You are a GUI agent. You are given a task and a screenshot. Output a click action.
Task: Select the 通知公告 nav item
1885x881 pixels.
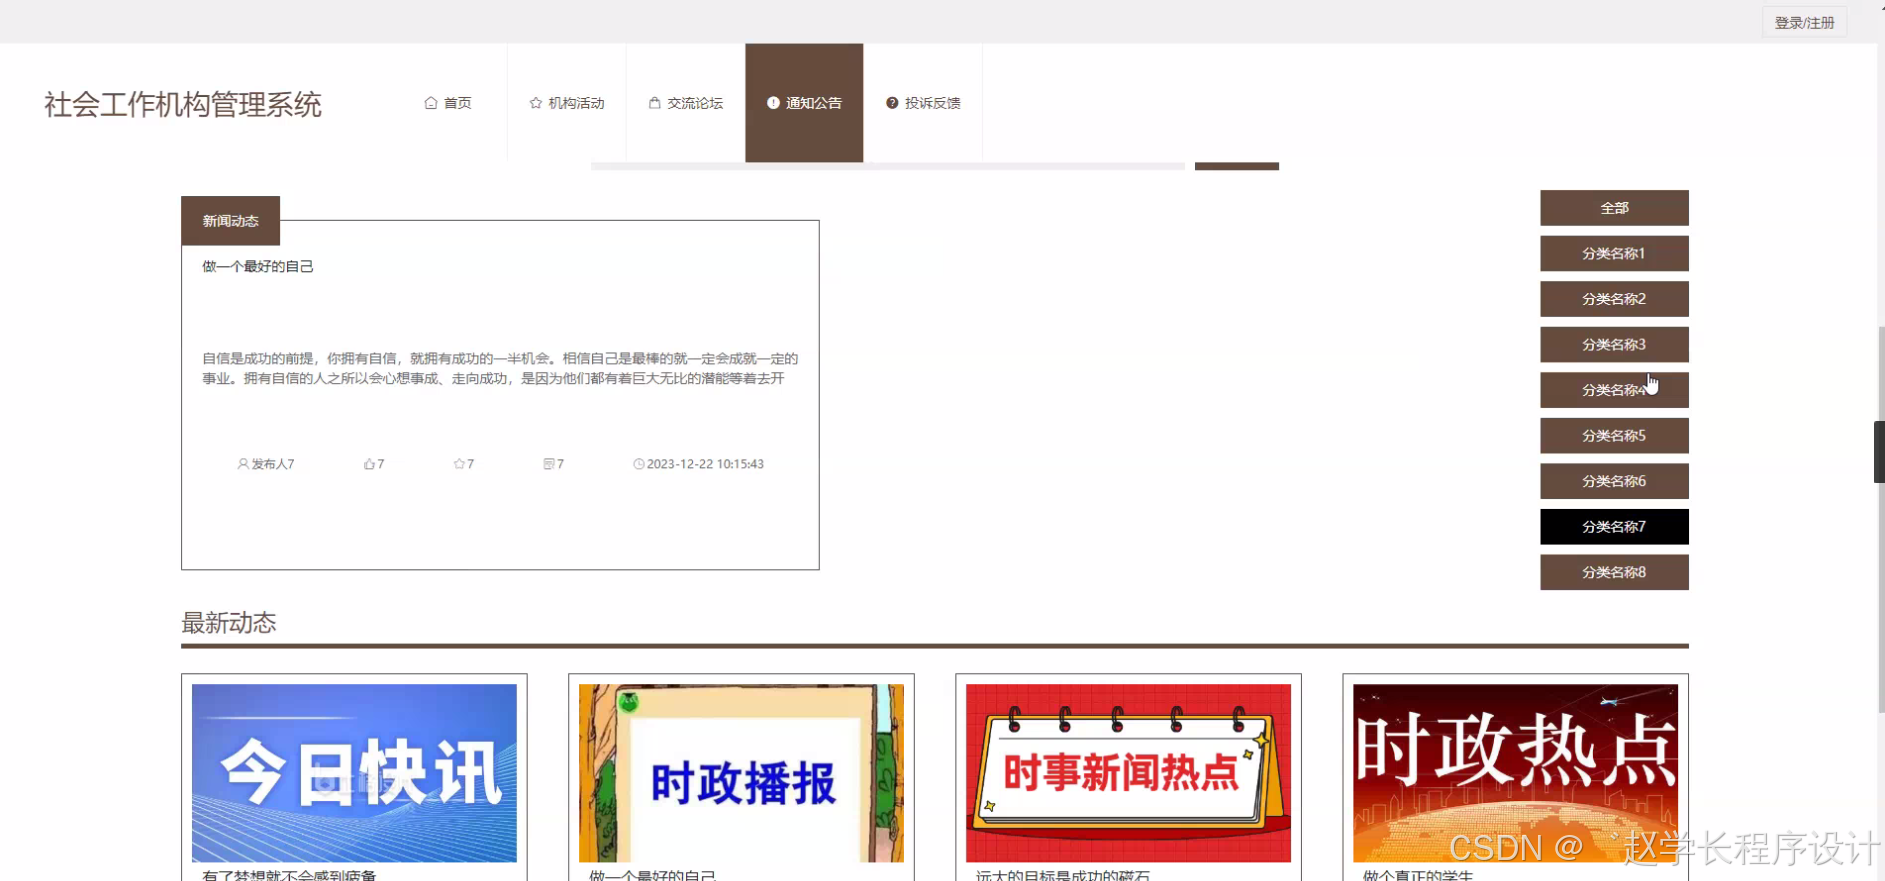tap(804, 103)
